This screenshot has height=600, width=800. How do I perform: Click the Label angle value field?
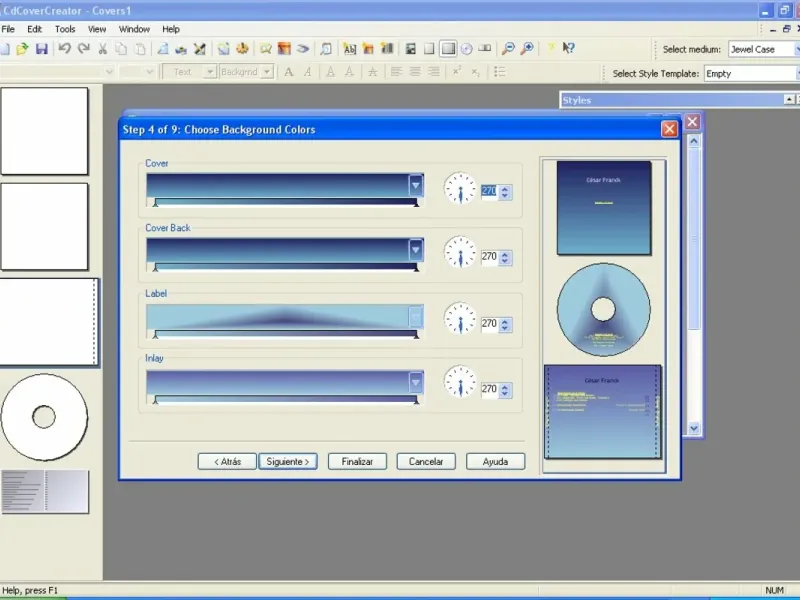[x=489, y=324]
